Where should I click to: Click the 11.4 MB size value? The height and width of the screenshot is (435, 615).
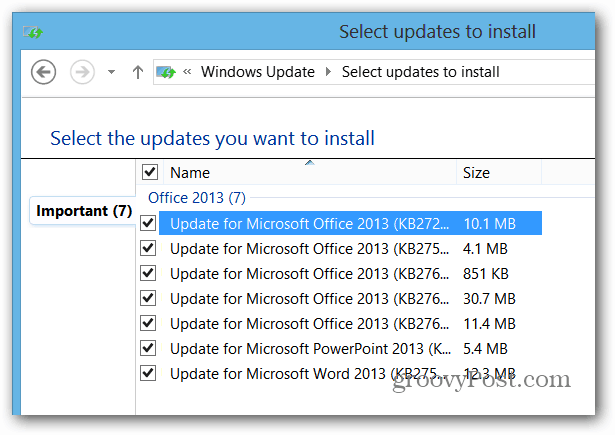(489, 324)
